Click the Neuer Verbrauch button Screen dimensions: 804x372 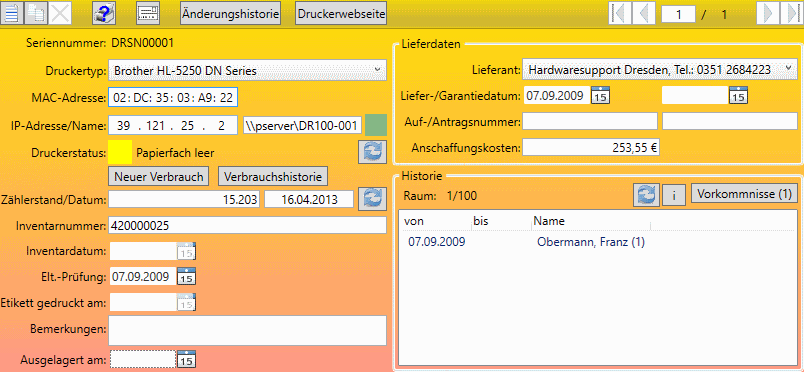[x=159, y=176]
